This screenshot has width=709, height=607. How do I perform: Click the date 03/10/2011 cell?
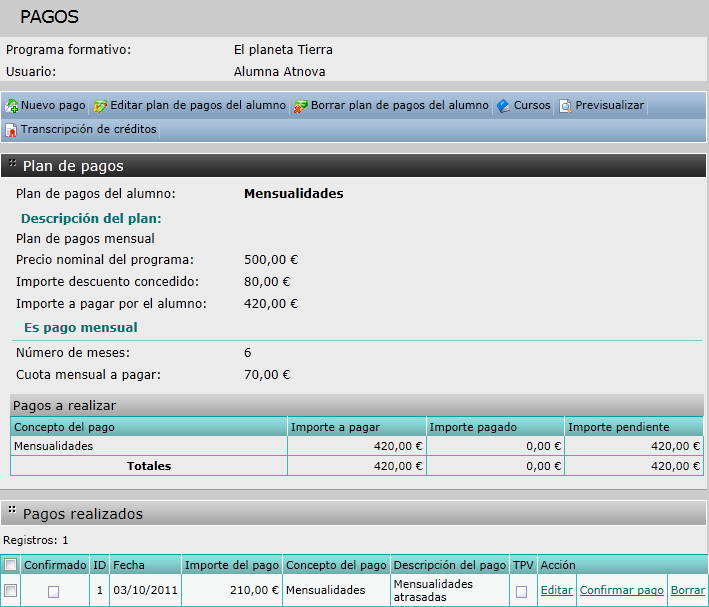tap(145, 590)
